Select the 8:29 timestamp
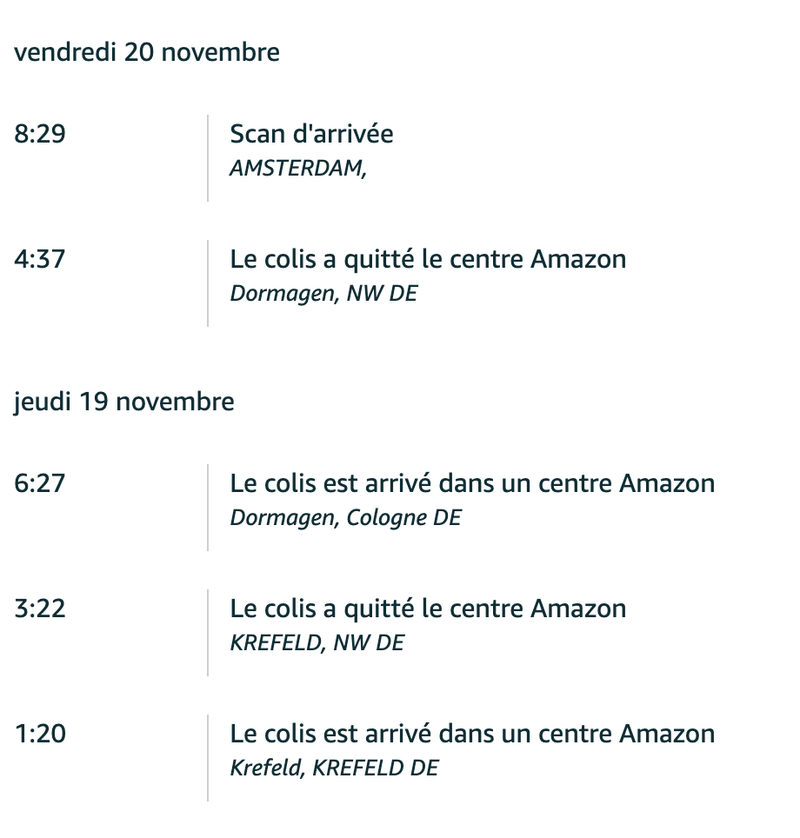Viewport: 800px width, 838px height. 40,134
